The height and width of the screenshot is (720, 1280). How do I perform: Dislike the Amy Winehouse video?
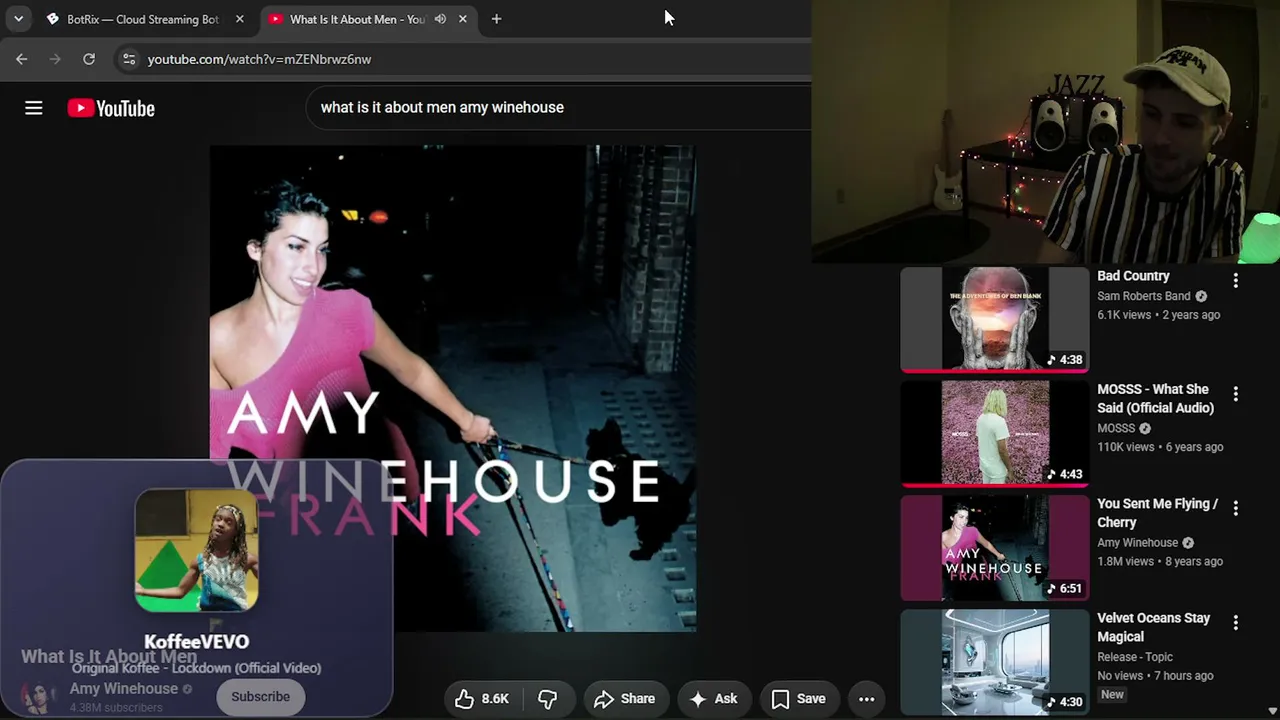[548, 699]
